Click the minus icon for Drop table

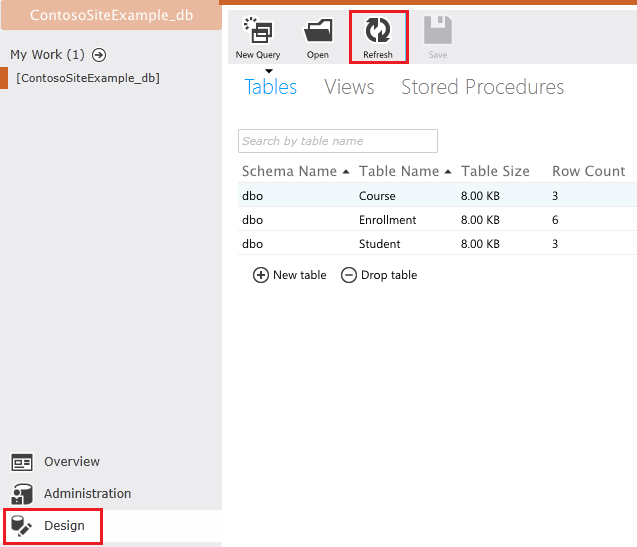pyautogui.click(x=349, y=275)
